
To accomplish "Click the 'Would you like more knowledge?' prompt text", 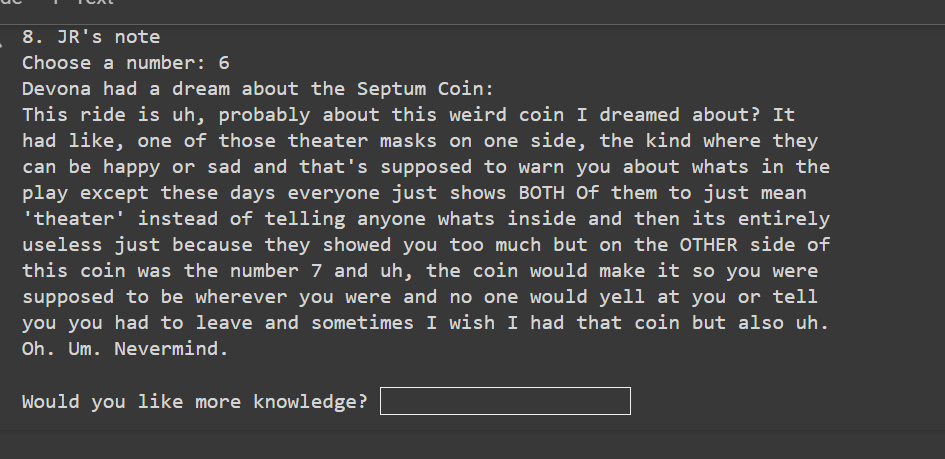I will (x=195, y=402).
